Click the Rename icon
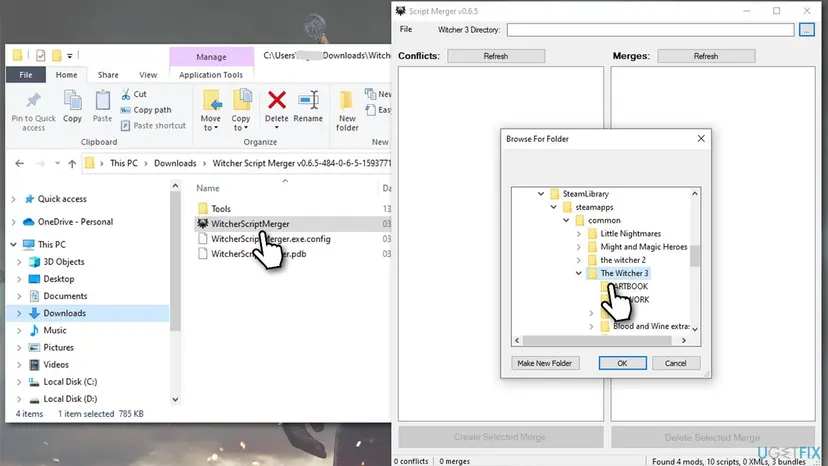828x466 pixels. pos(308,100)
